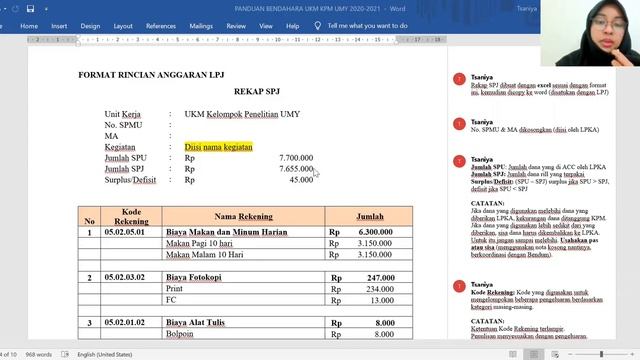Image resolution: width=640 pixels, height=360 pixels.
Task: Open the Help tab
Action: [x=292, y=26]
